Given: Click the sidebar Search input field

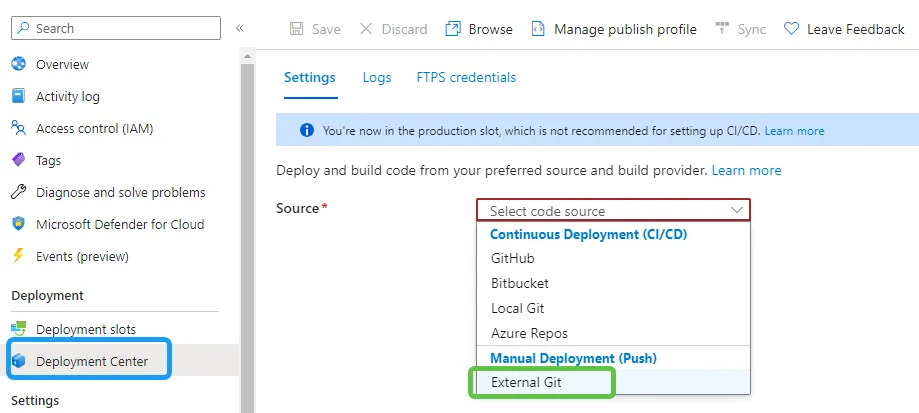Looking at the screenshot, I should [x=118, y=28].
